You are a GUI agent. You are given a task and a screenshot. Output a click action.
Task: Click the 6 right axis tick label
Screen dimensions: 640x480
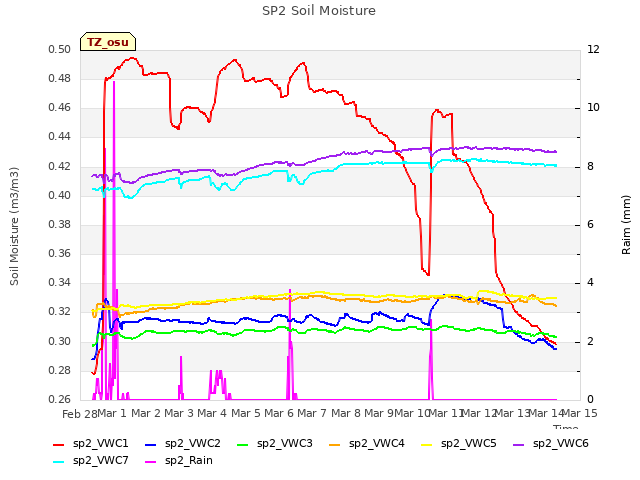pos(590,225)
